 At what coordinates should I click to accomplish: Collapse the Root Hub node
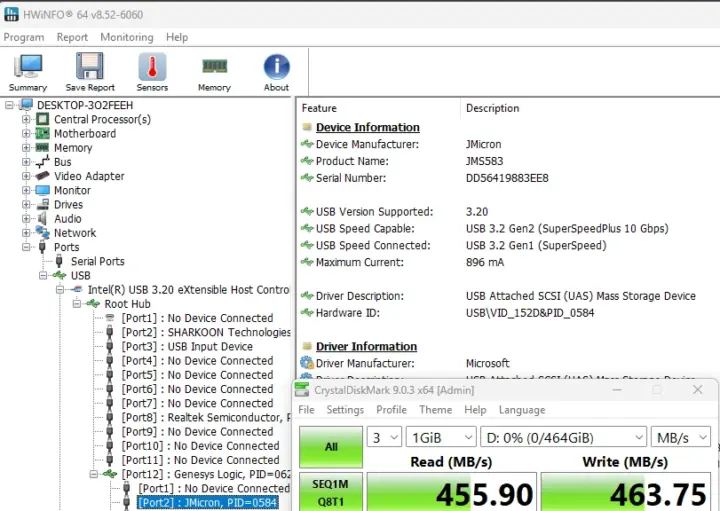pos(76,304)
